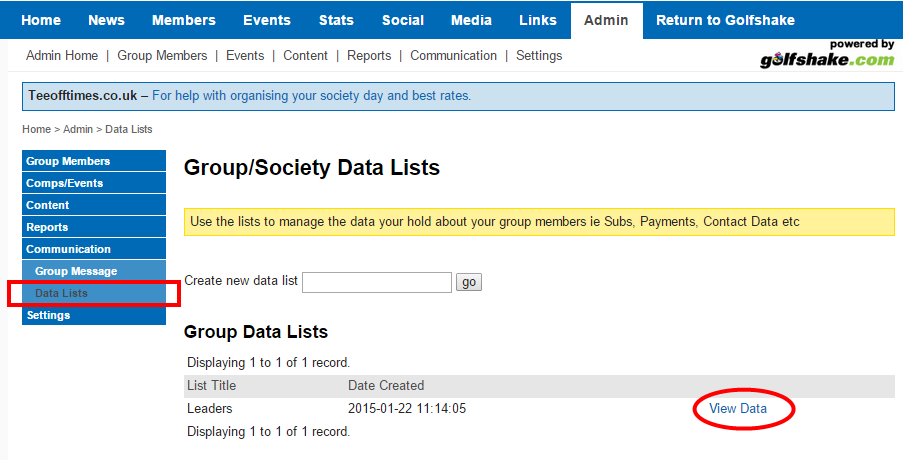This screenshot has height=460, width=903.
Task: Open the Members tab
Action: [183, 20]
